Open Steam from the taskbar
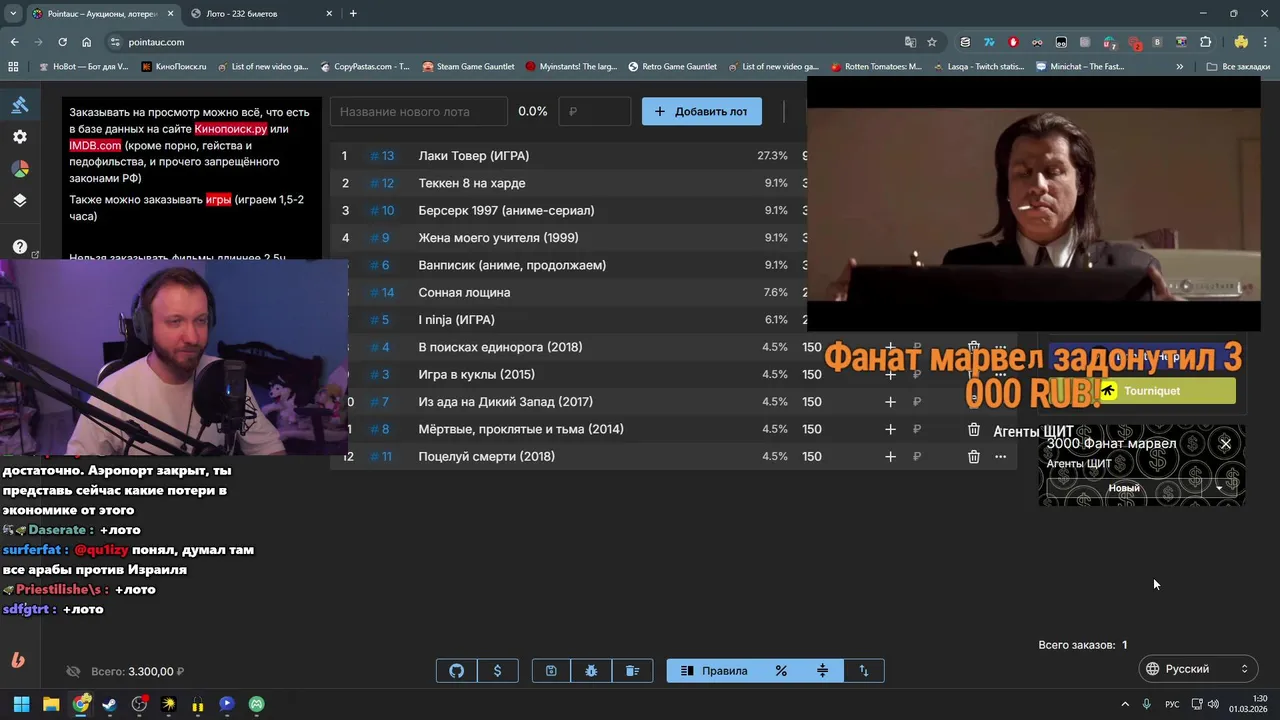Image resolution: width=1280 pixels, height=720 pixels. (x=109, y=704)
